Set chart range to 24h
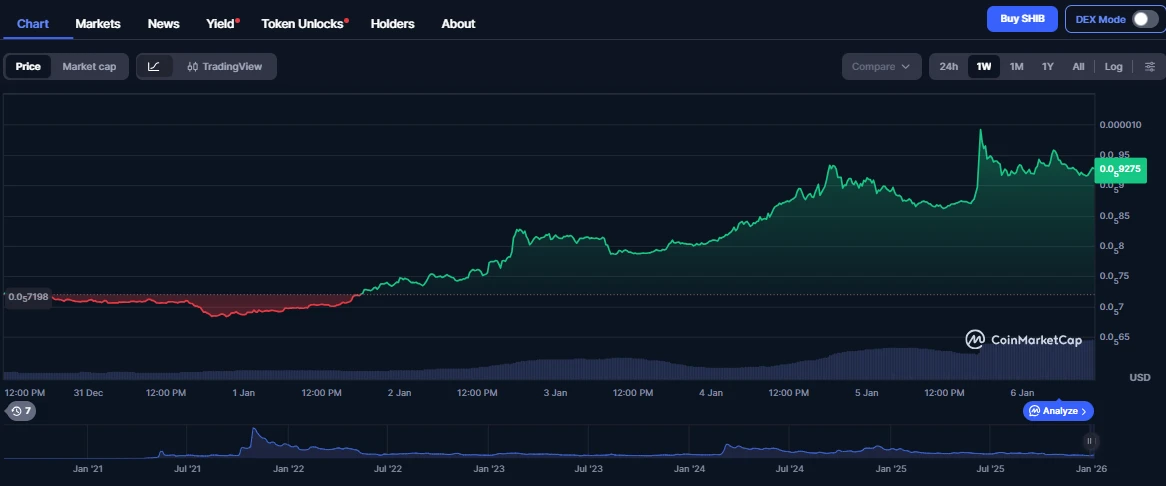Viewport: 1166px width, 486px height. pyautogui.click(x=948, y=67)
